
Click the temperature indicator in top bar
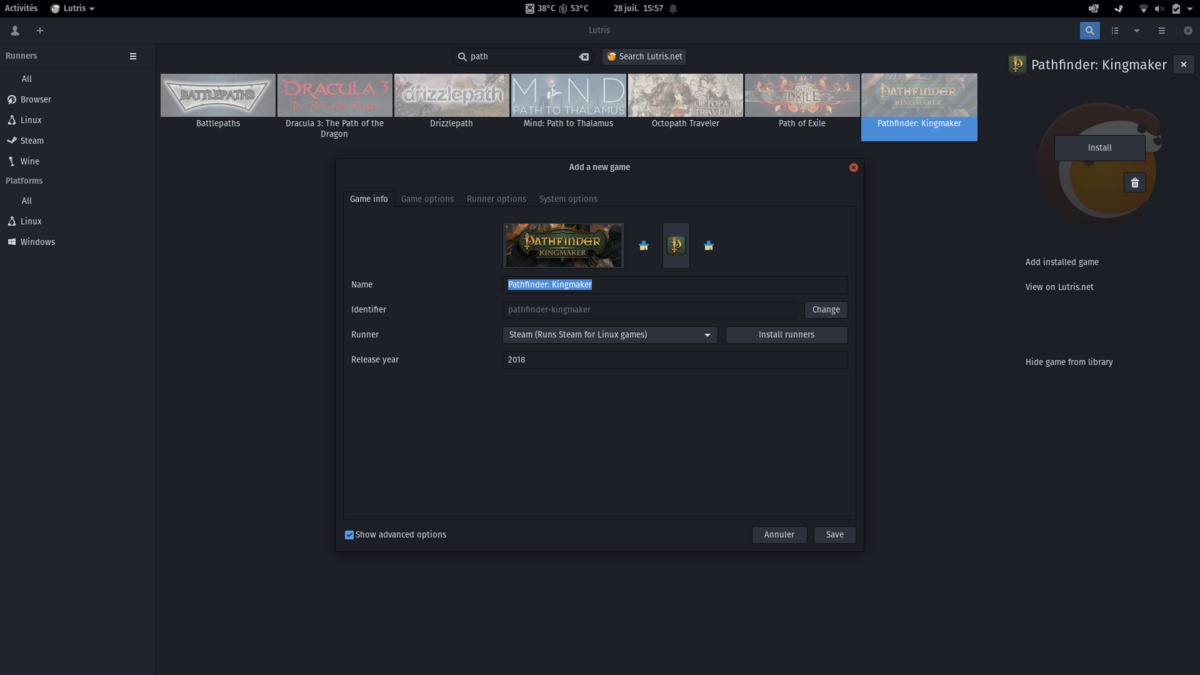click(x=557, y=8)
